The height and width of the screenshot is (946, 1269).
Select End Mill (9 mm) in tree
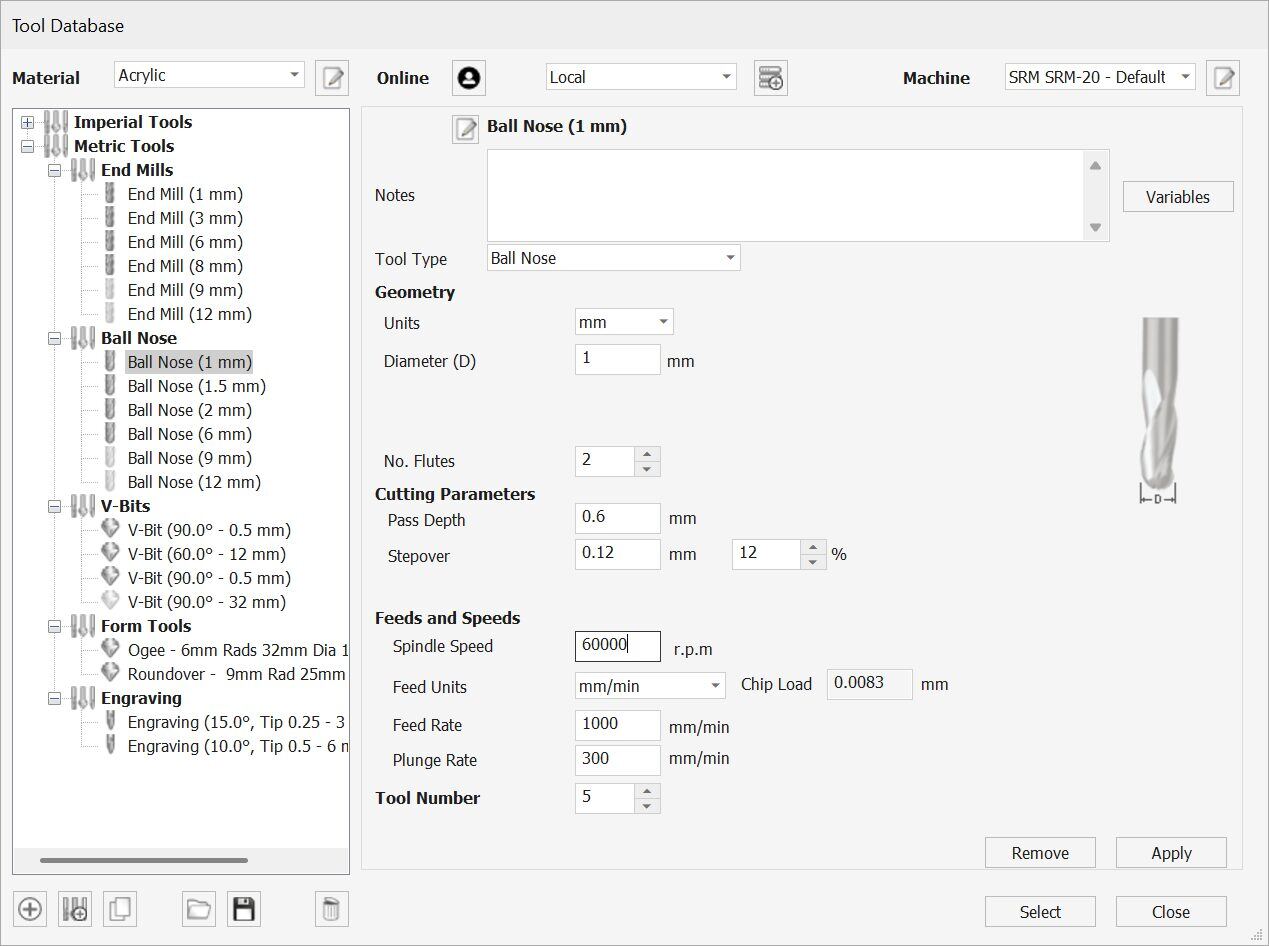pos(185,290)
